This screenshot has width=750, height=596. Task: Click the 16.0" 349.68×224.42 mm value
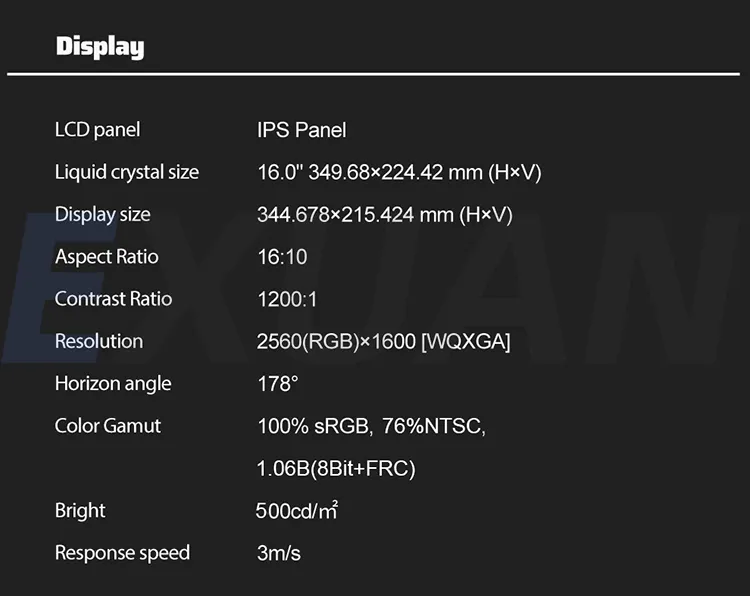click(x=399, y=172)
